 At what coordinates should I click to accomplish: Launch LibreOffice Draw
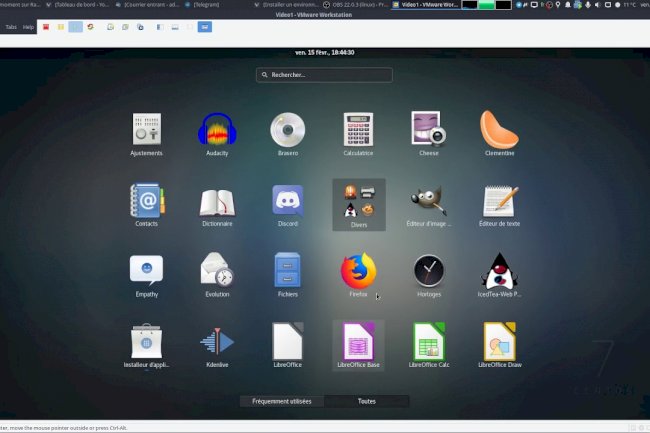click(x=500, y=346)
